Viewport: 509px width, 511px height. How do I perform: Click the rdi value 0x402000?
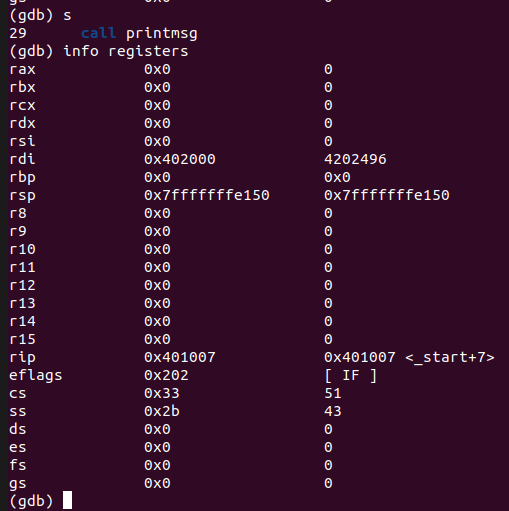[x=180, y=159]
